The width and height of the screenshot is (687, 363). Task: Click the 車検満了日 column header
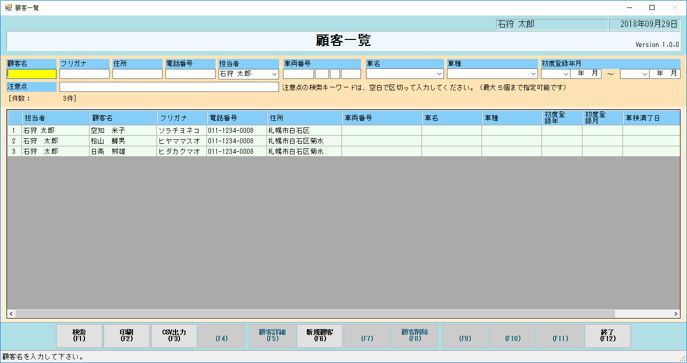coord(651,118)
